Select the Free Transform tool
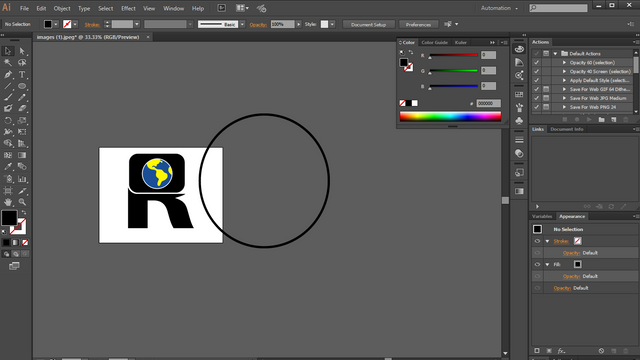This screenshot has height=360, width=640. pyautogui.click(x=22, y=132)
